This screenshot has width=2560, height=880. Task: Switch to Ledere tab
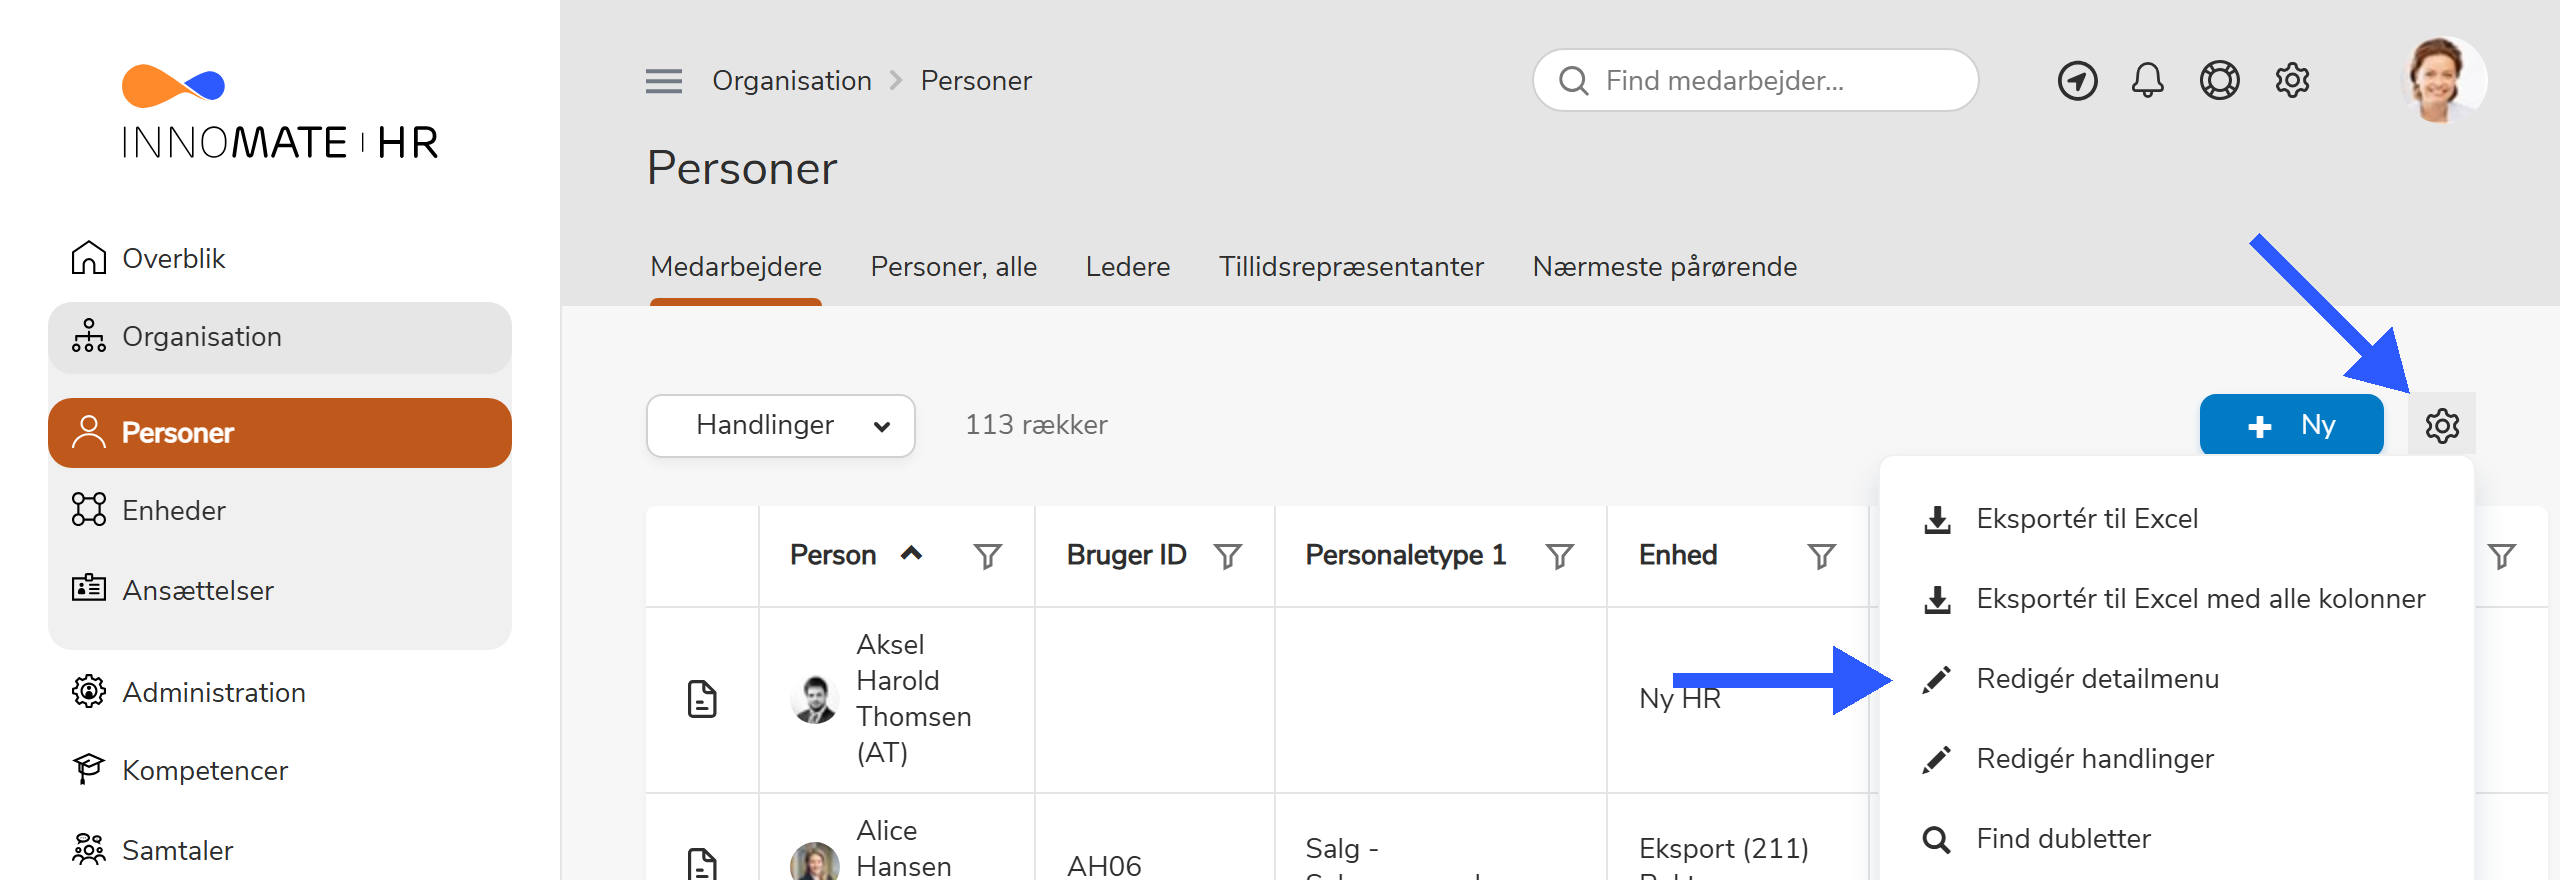coord(1128,267)
